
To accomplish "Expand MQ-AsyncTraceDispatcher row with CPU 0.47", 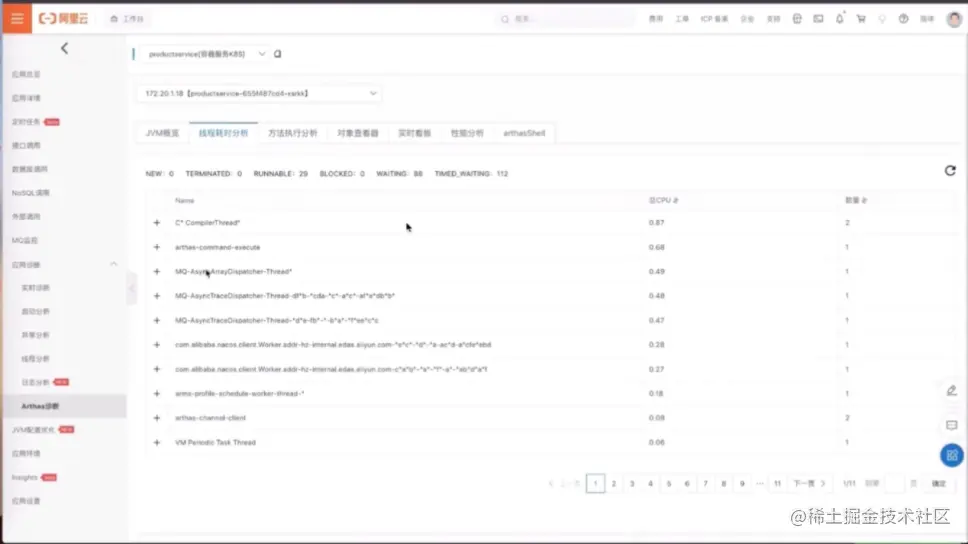I will pos(157,320).
